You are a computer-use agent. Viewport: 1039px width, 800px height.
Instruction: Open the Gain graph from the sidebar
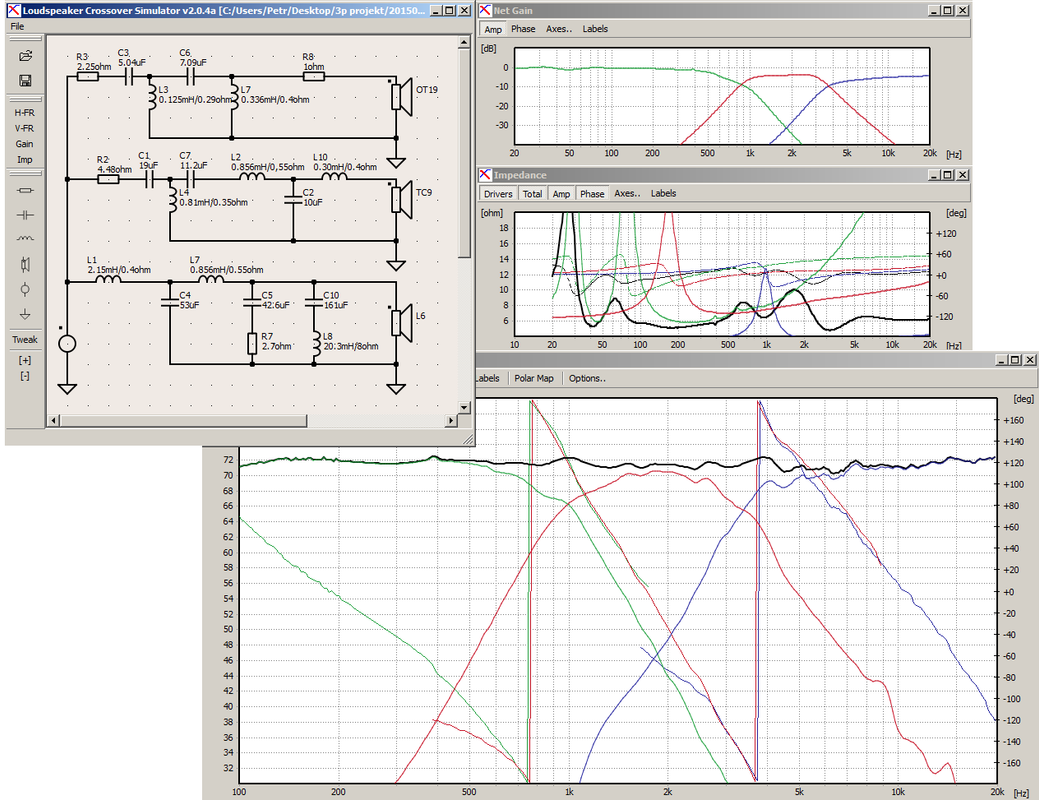point(25,144)
